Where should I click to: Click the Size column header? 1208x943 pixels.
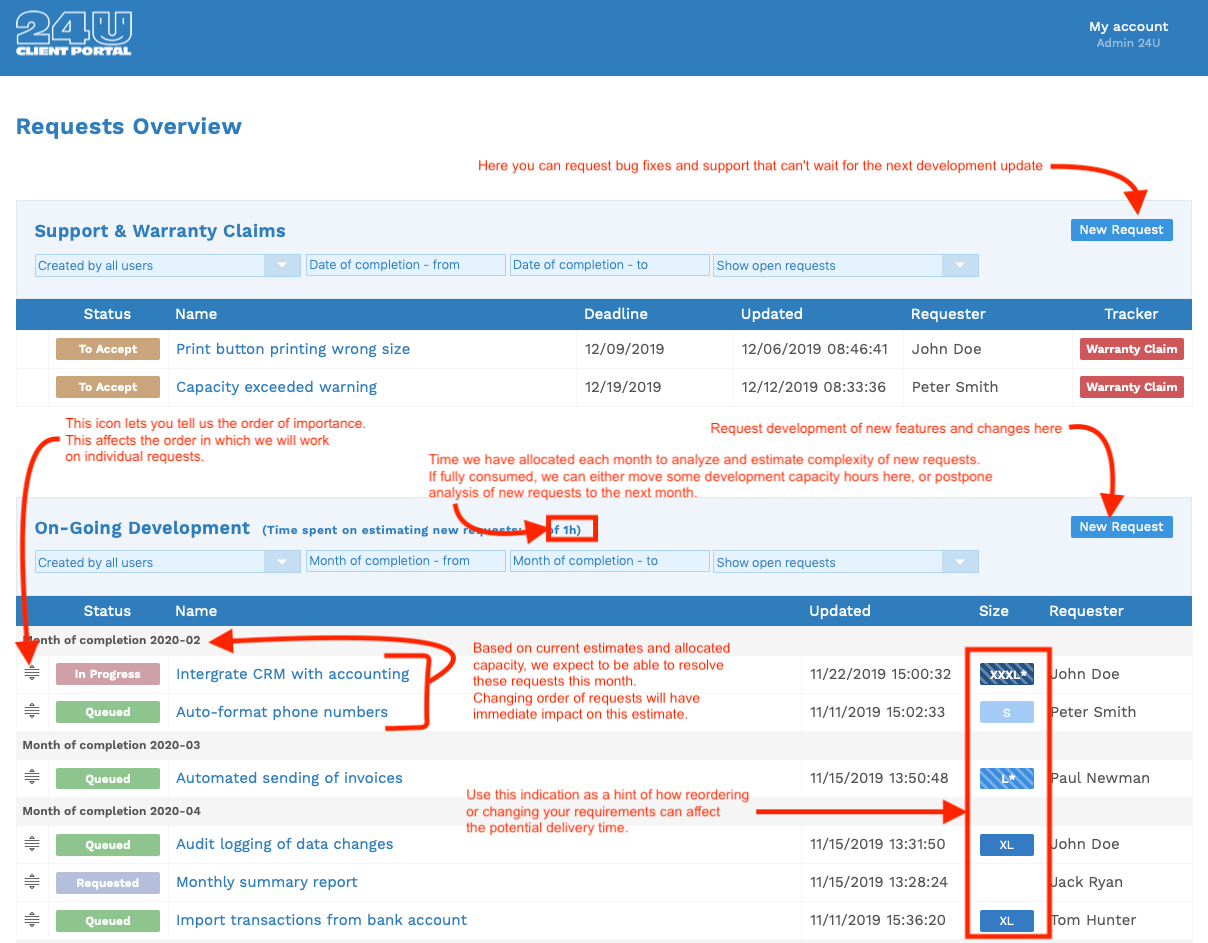click(x=993, y=611)
